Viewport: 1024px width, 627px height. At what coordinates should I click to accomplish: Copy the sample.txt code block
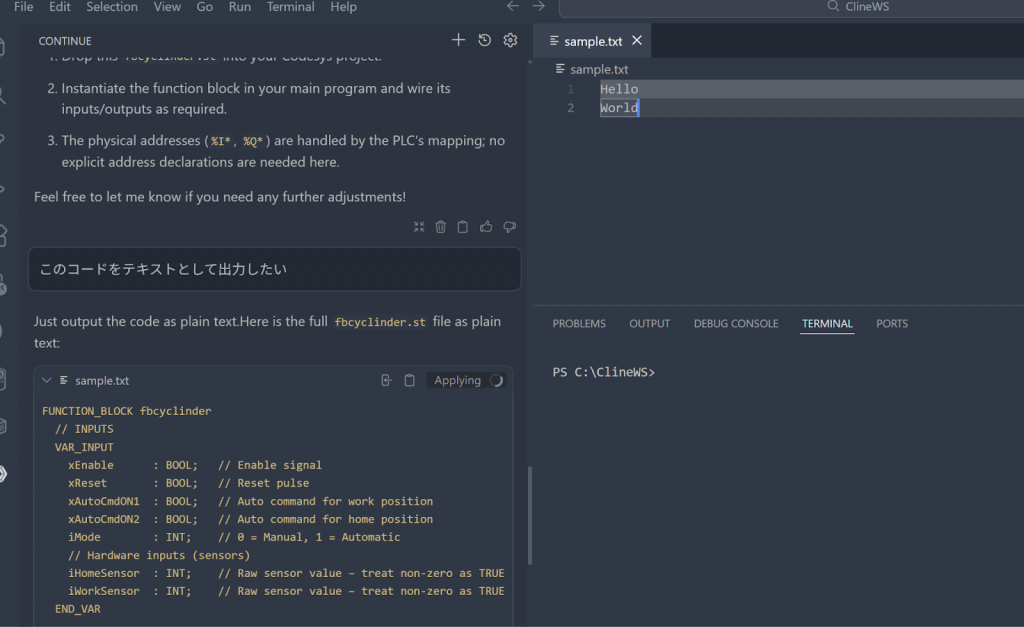click(x=409, y=380)
